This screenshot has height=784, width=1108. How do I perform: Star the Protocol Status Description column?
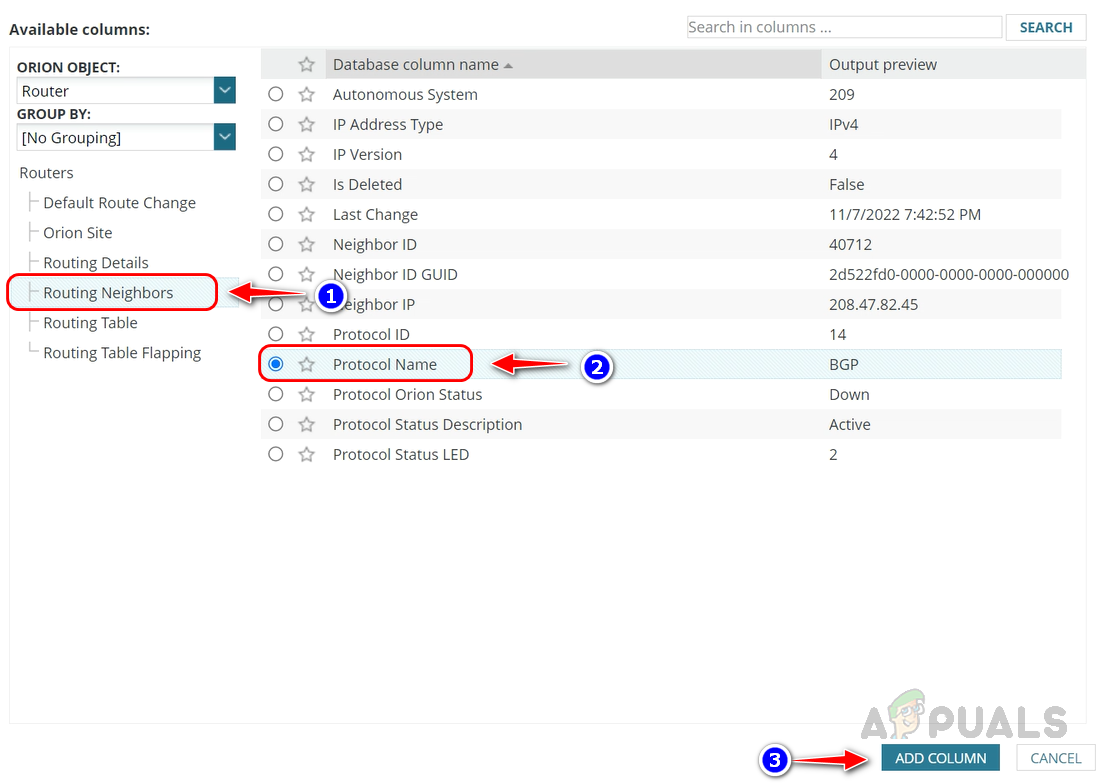(x=306, y=424)
